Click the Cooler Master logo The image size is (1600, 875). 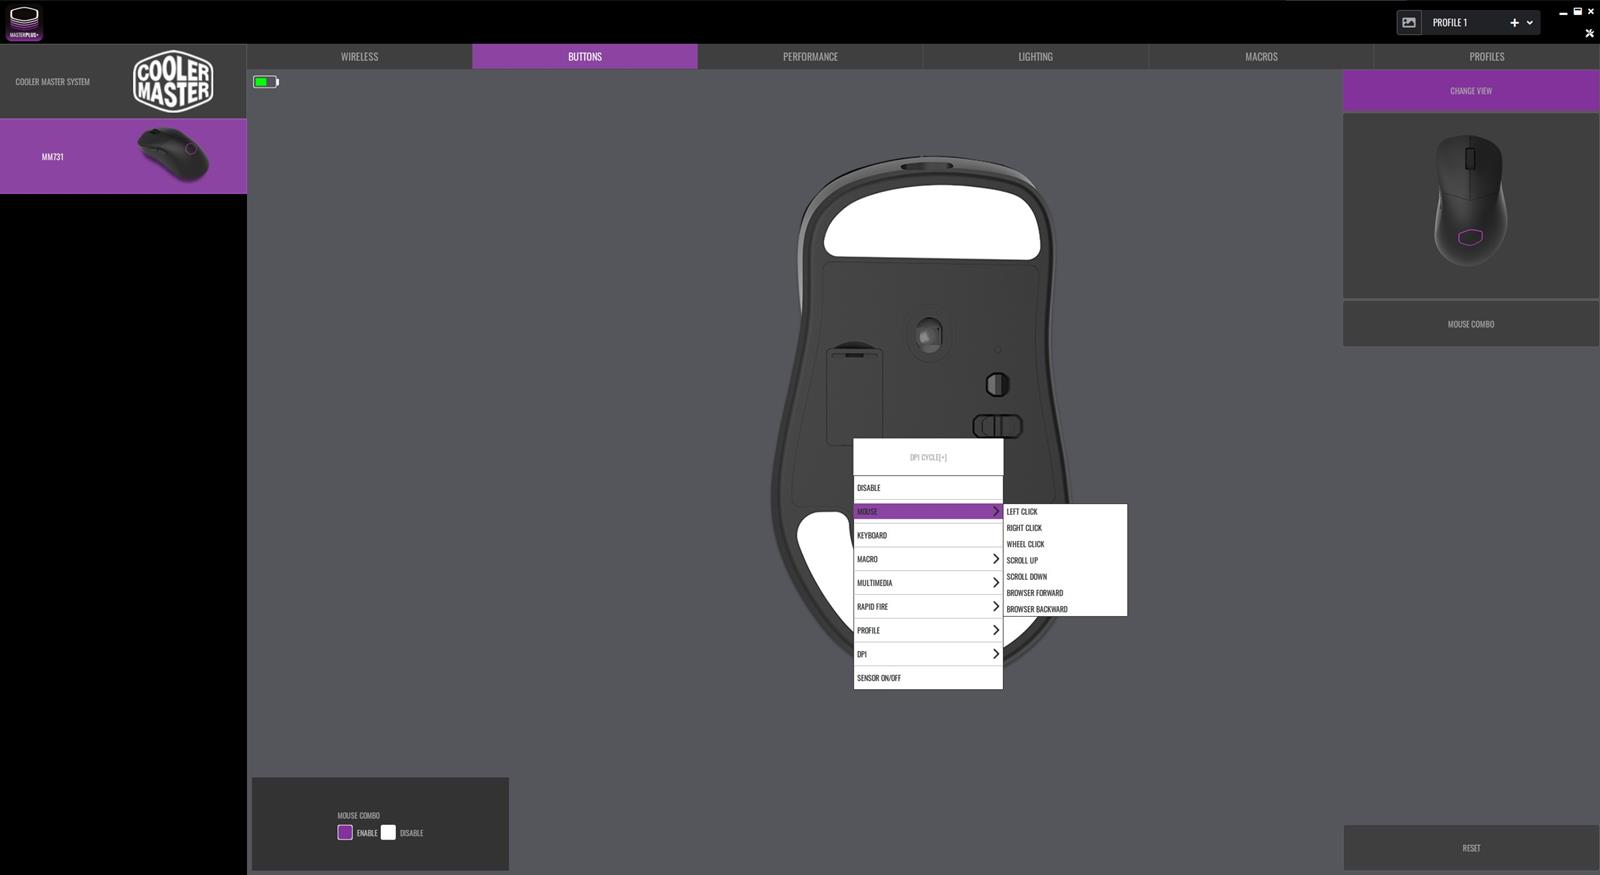(x=172, y=81)
